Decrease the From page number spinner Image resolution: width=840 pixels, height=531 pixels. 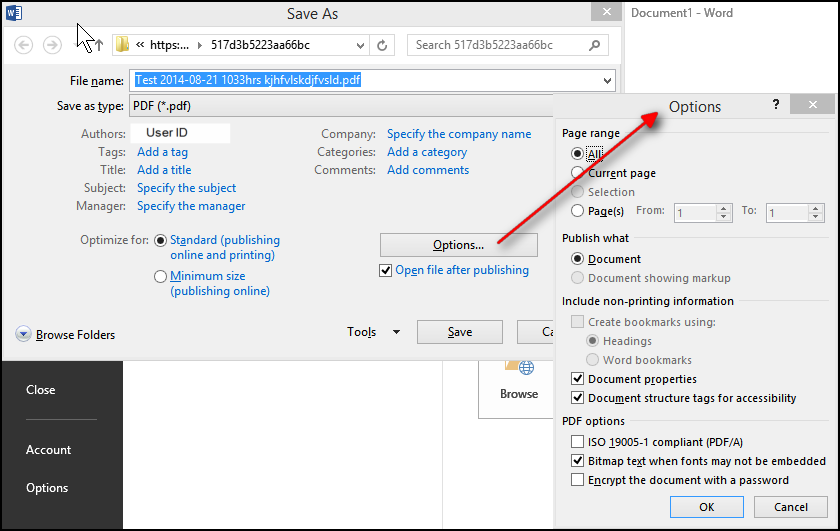tap(724, 217)
